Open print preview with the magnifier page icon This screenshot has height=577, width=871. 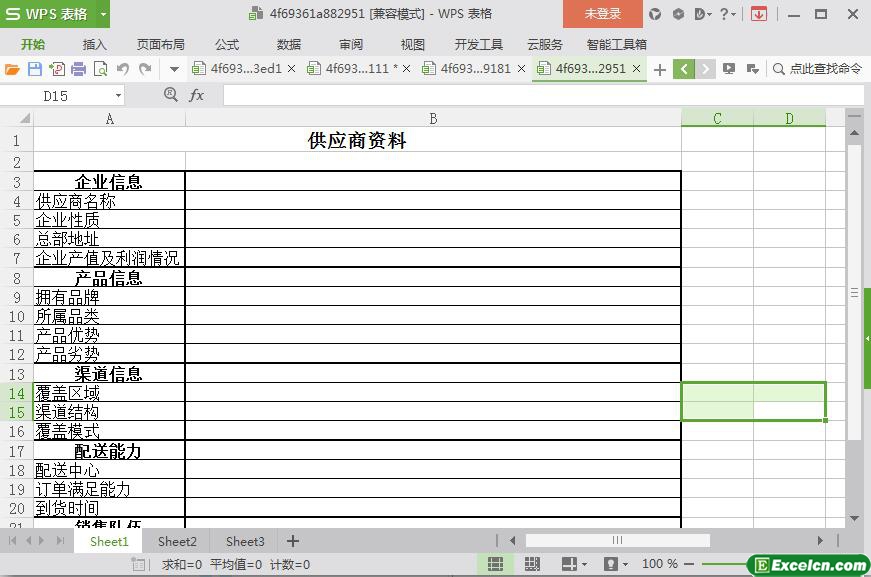(101, 69)
